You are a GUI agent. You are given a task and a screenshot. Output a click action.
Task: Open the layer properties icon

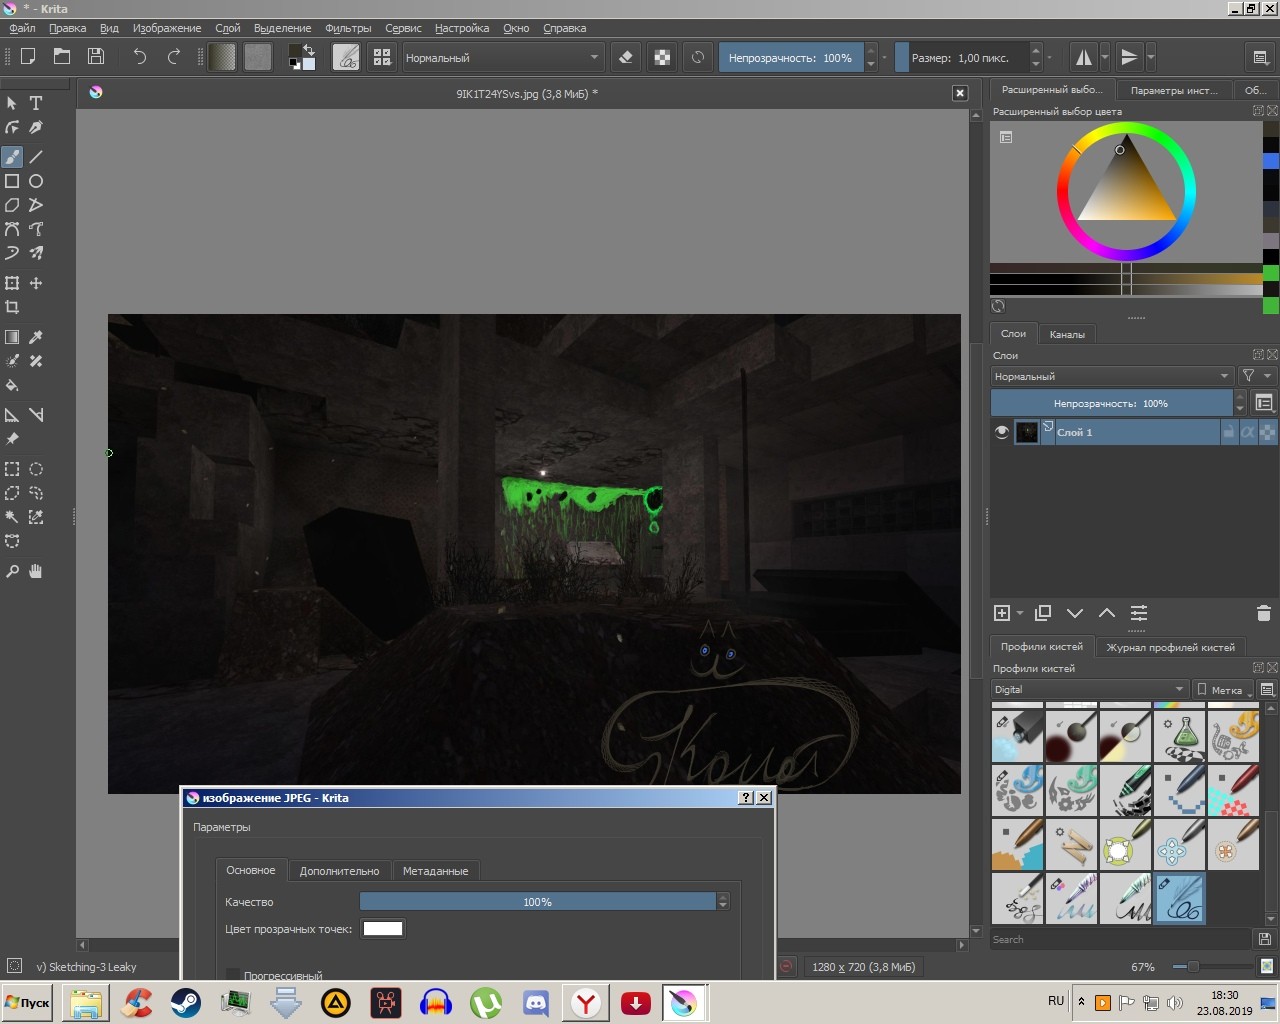[x=1139, y=613]
